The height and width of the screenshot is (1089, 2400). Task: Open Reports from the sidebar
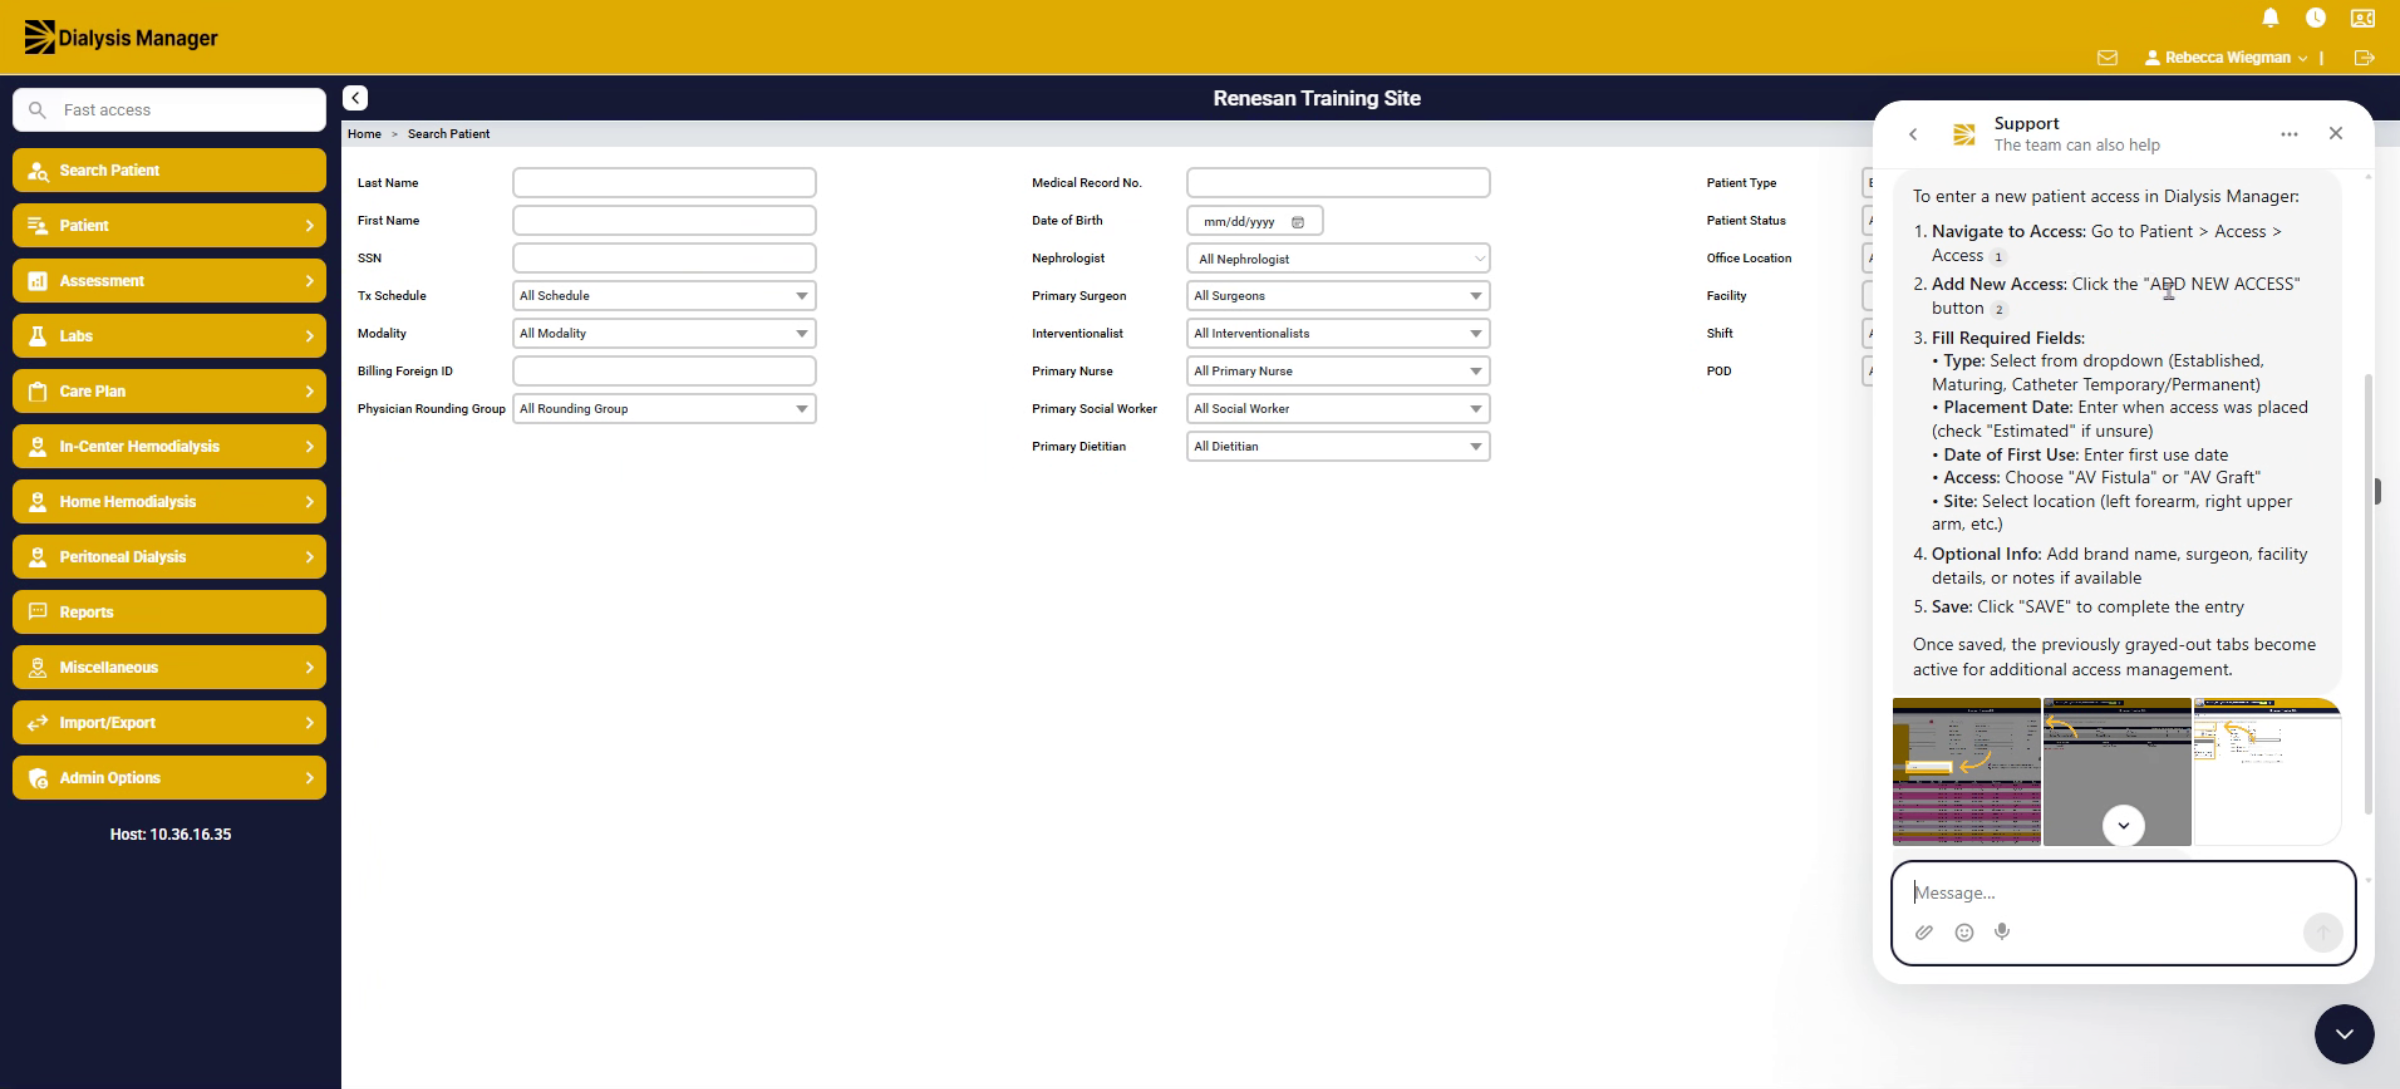click(x=169, y=612)
